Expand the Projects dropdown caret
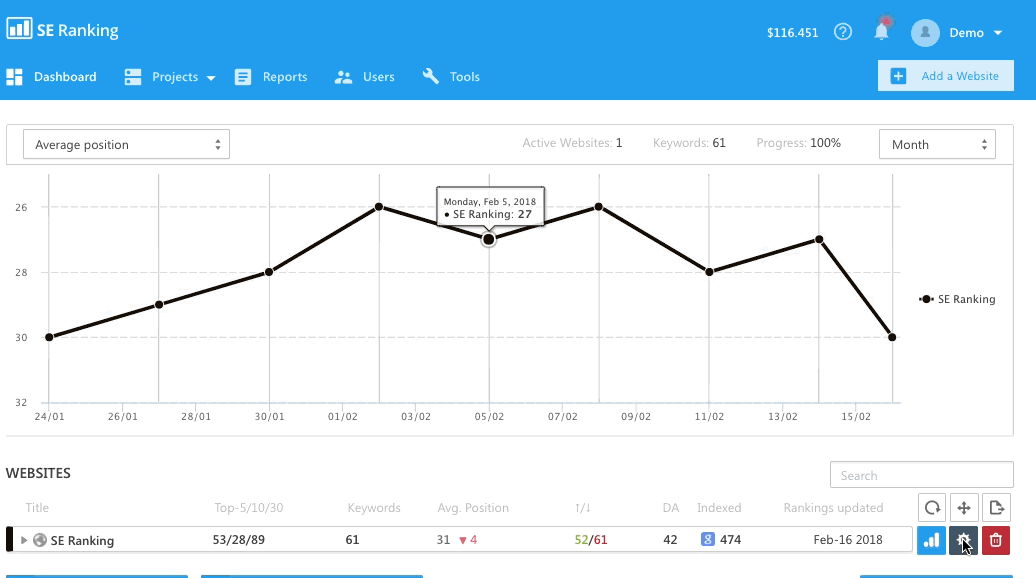Image resolution: width=1036 pixels, height=578 pixels. [211, 78]
